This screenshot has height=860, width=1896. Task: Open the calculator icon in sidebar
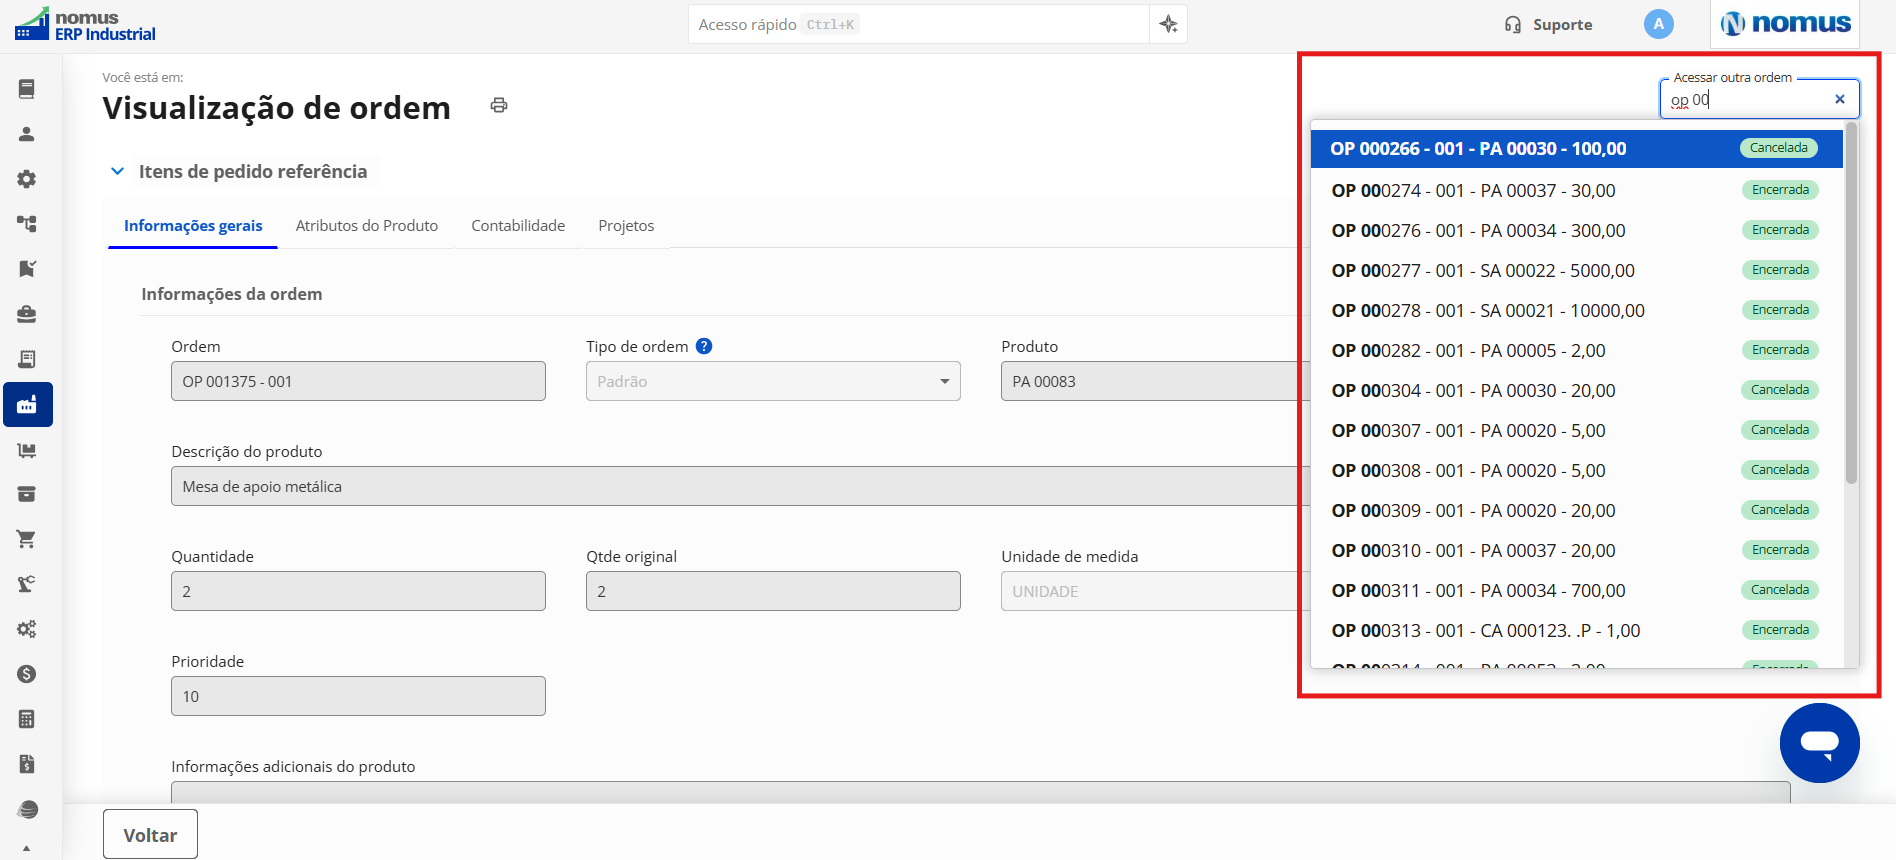[27, 719]
